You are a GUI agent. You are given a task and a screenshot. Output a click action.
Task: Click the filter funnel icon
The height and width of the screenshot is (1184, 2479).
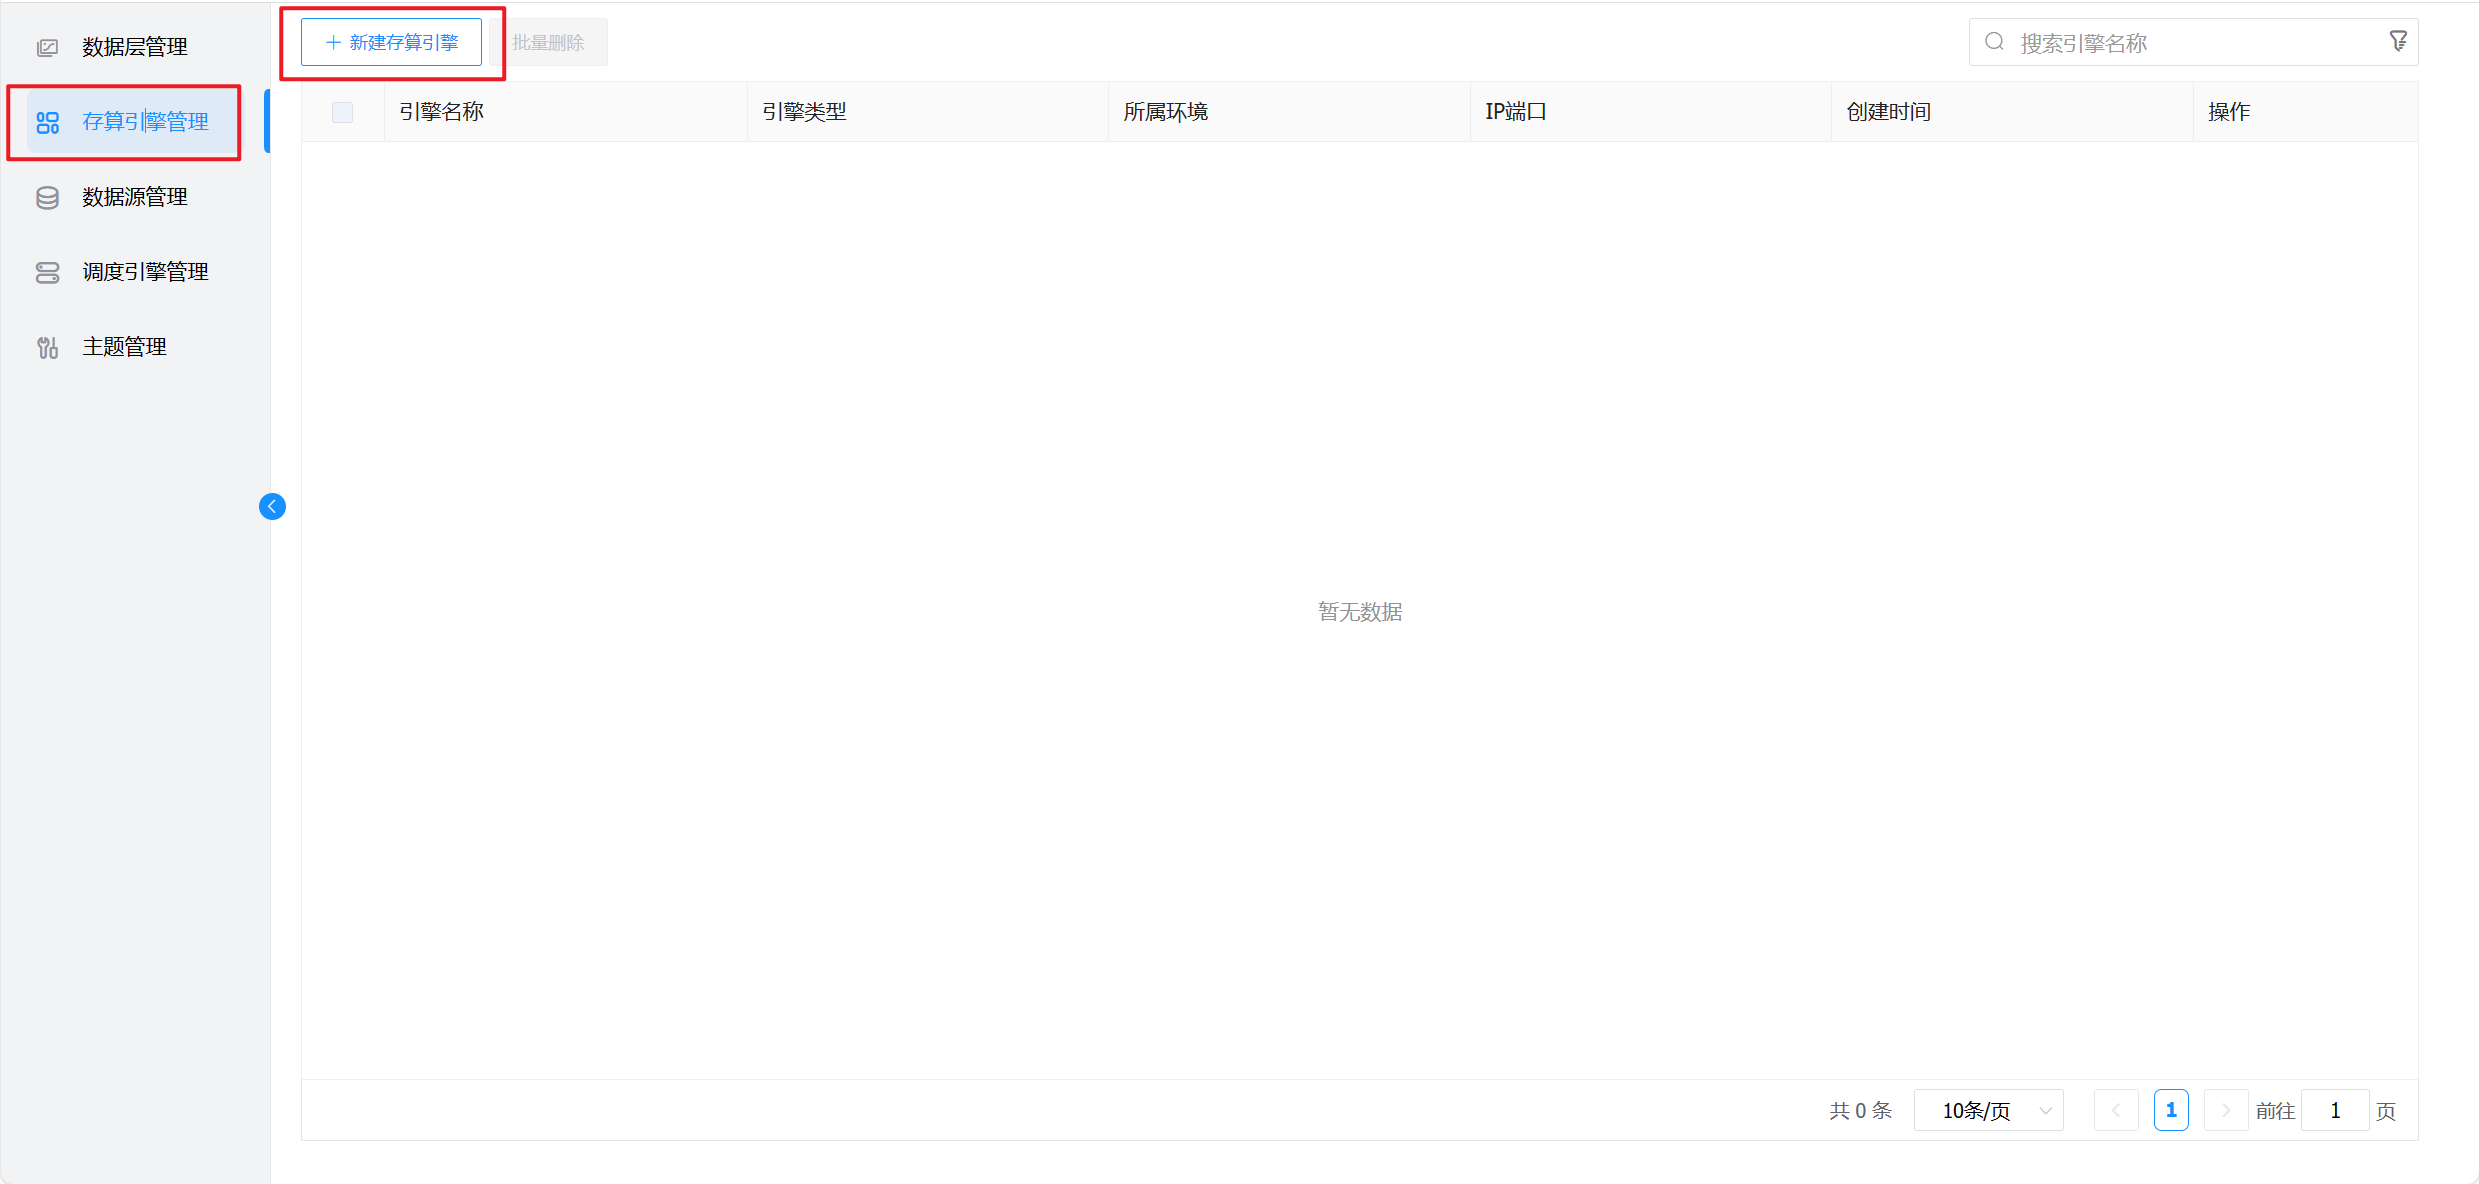[2397, 42]
